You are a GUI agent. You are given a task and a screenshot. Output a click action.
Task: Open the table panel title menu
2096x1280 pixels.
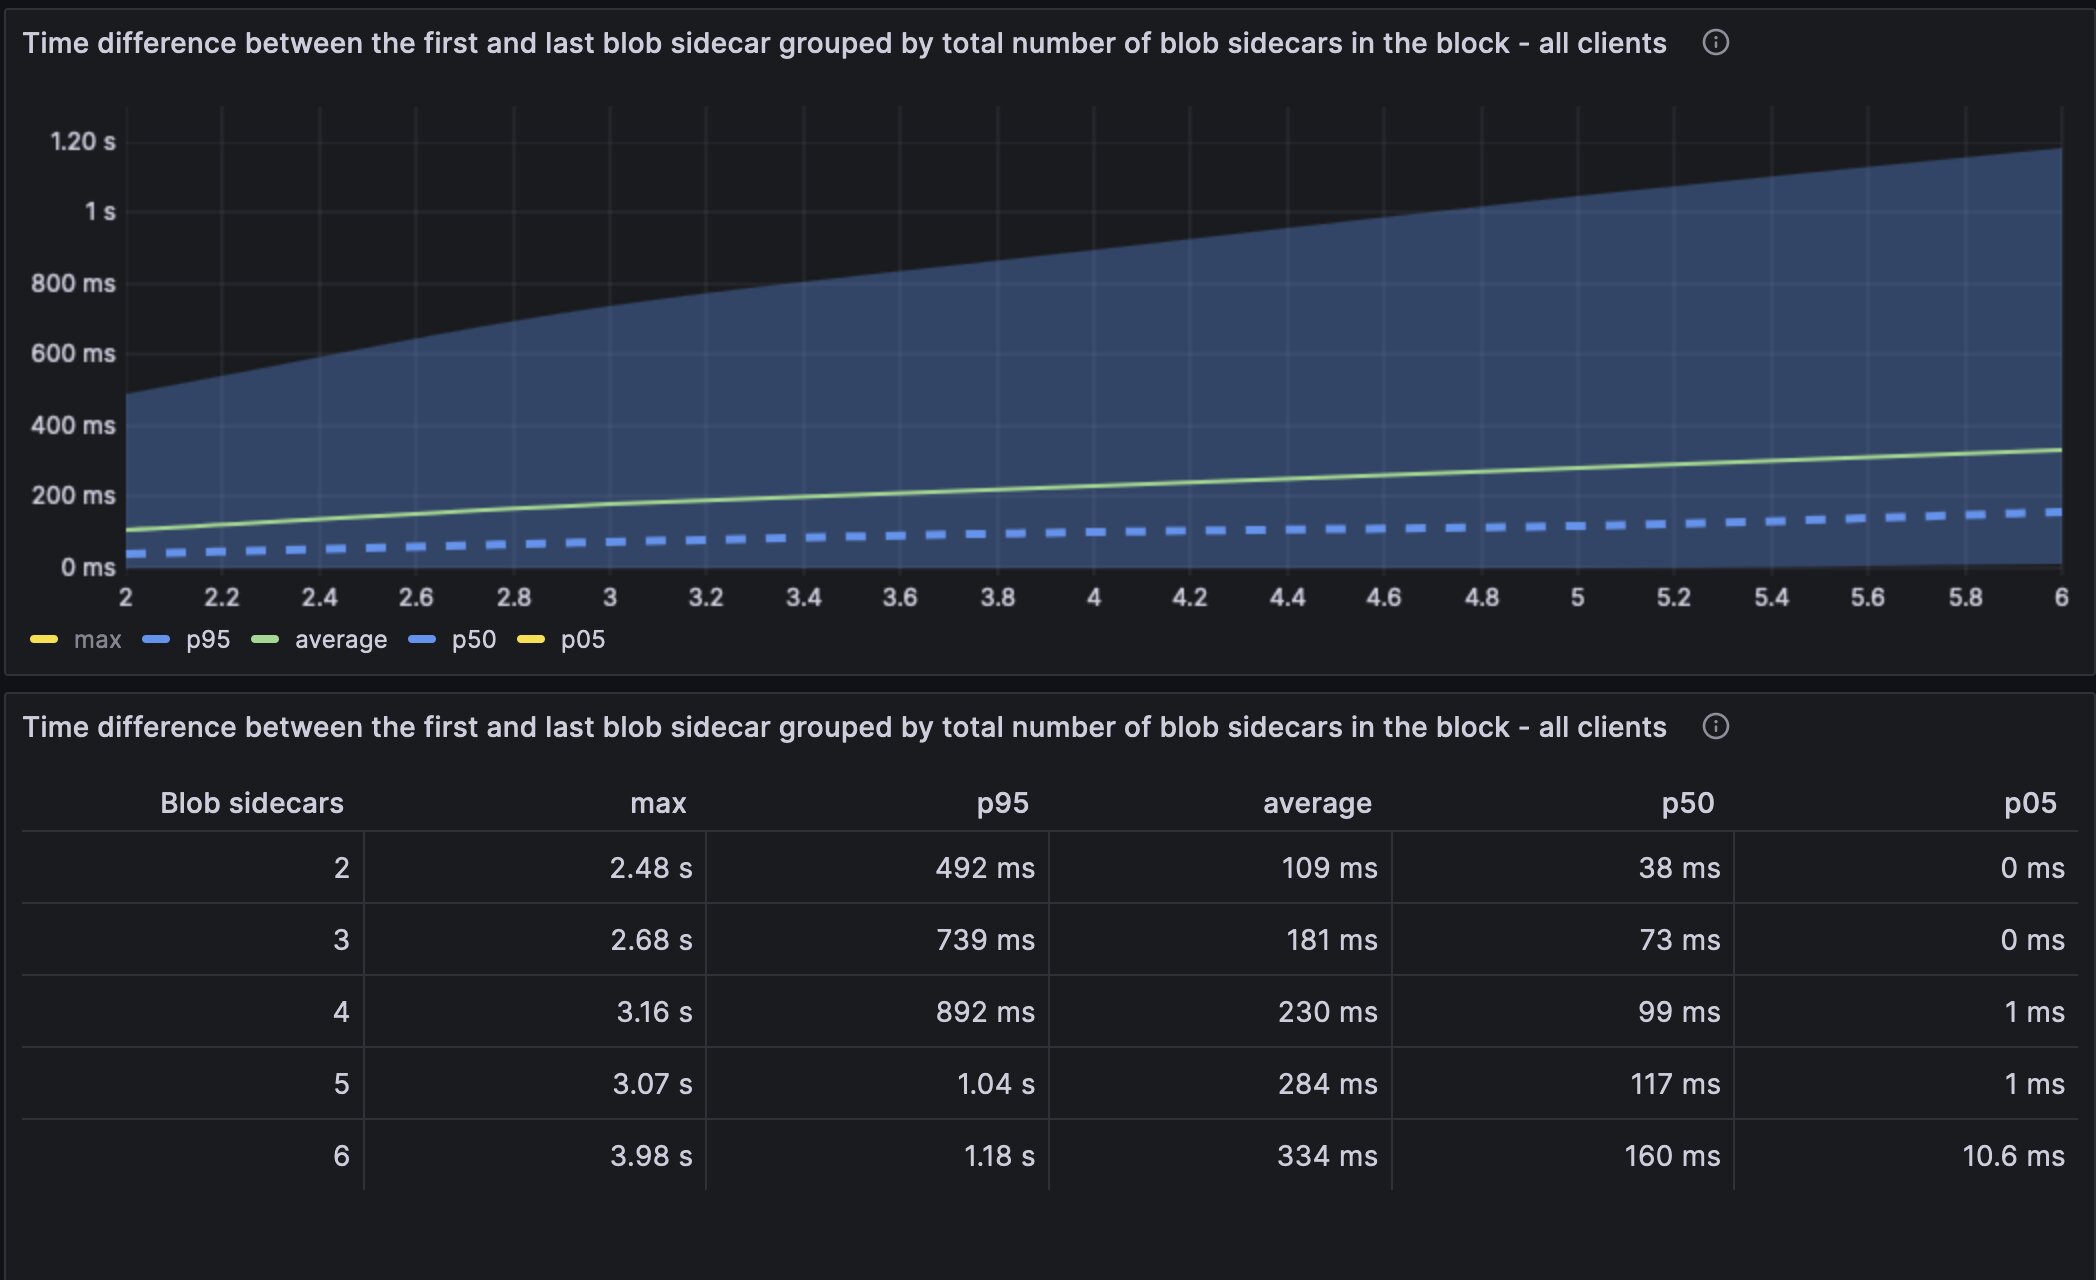[844, 727]
